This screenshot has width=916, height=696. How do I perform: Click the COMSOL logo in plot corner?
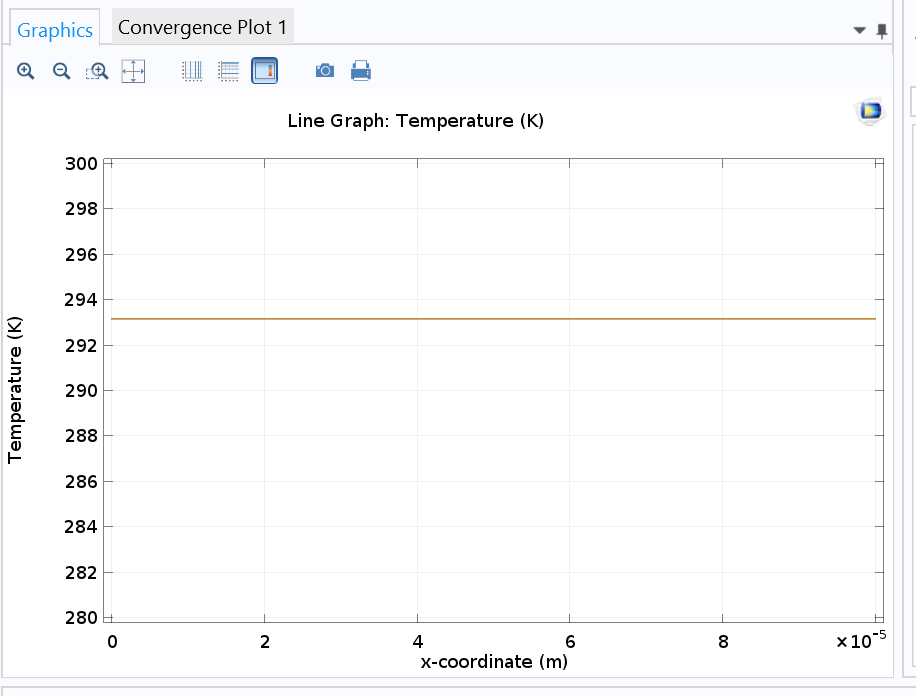point(870,111)
